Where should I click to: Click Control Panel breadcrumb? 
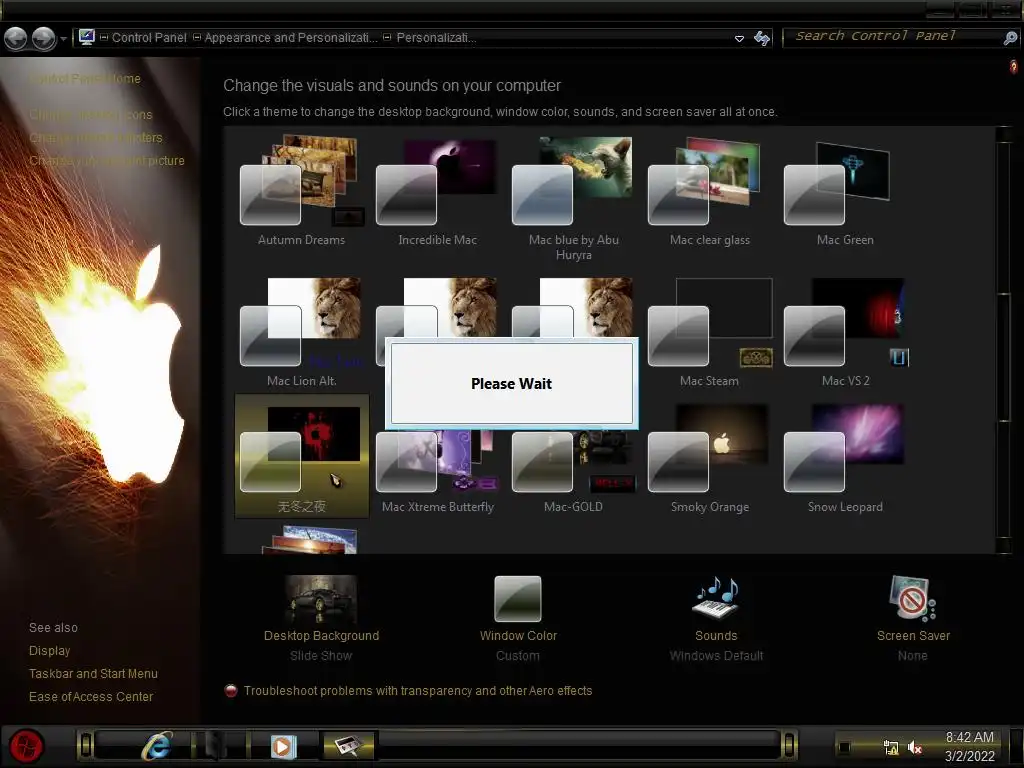pyautogui.click(x=149, y=38)
